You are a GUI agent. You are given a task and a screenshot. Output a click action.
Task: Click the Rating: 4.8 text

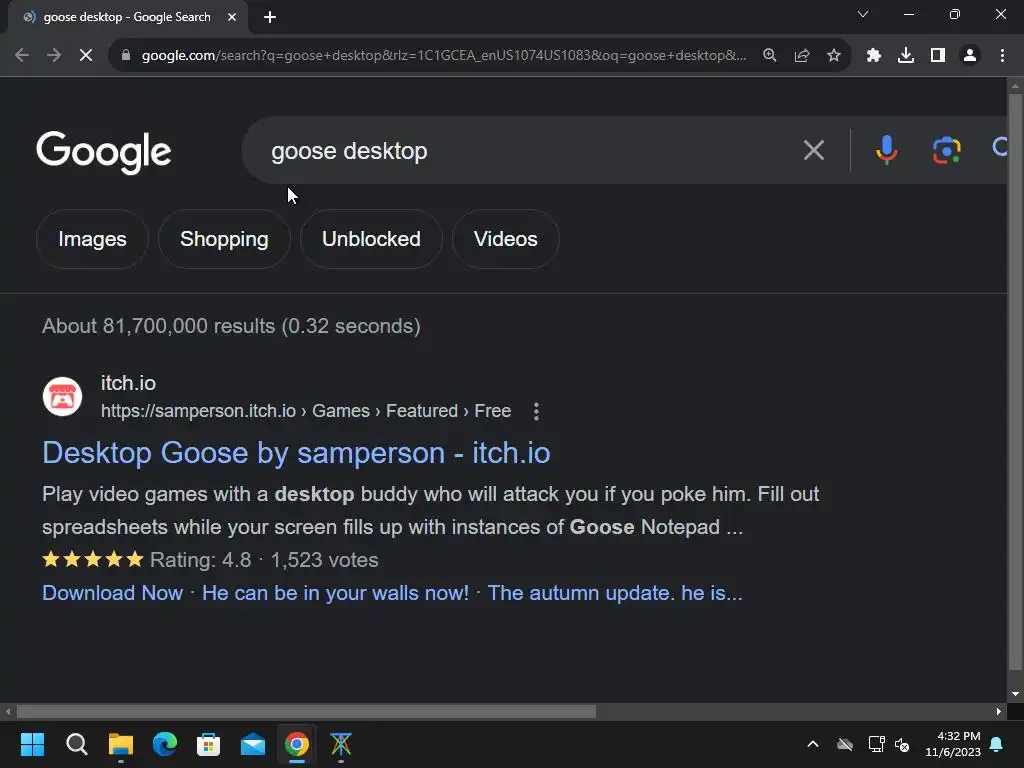pos(200,560)
